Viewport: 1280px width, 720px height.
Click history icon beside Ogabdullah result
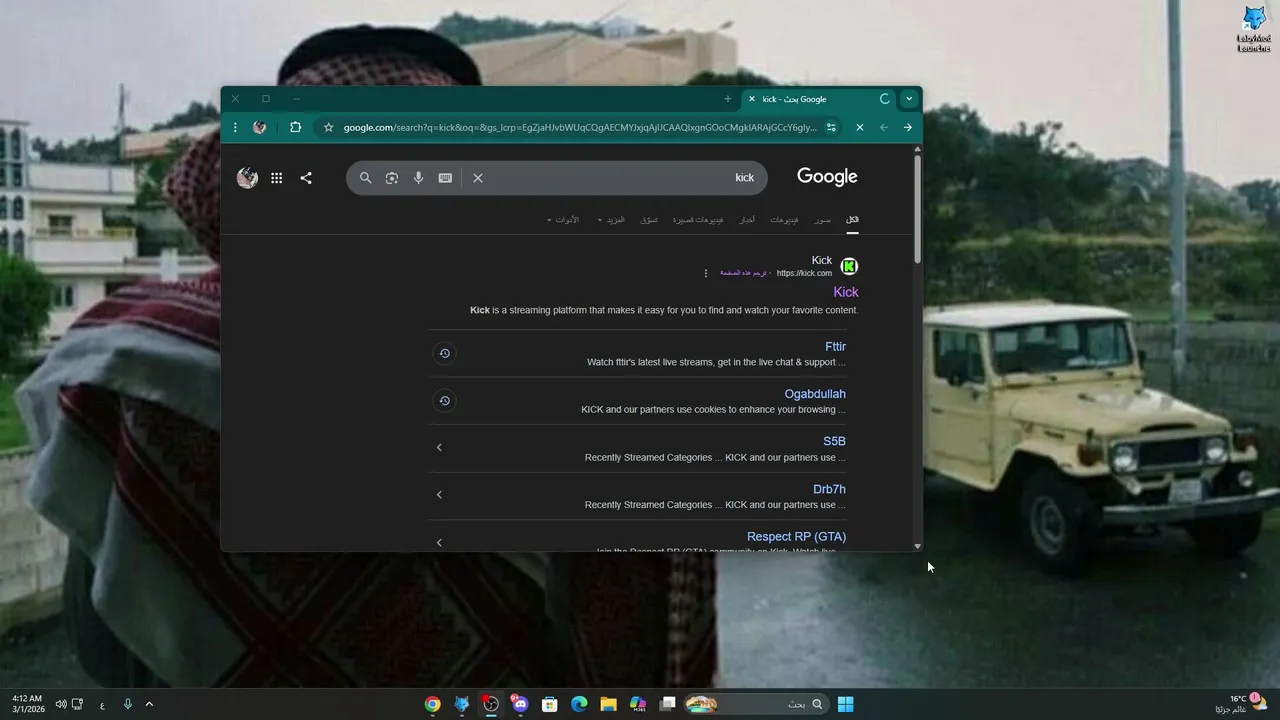click(x=445, y=401)
